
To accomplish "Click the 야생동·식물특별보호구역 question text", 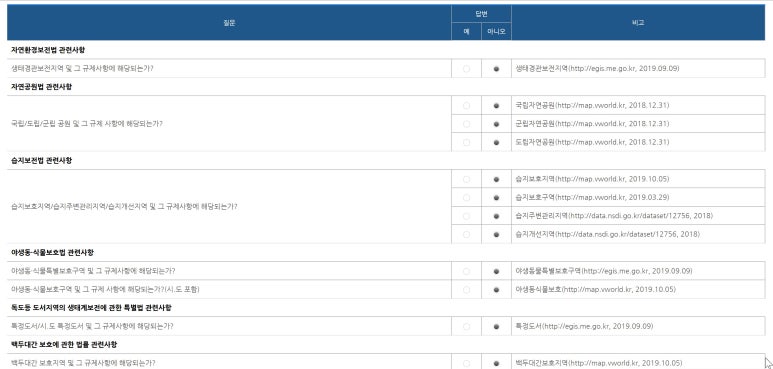I will pos(93,271).
